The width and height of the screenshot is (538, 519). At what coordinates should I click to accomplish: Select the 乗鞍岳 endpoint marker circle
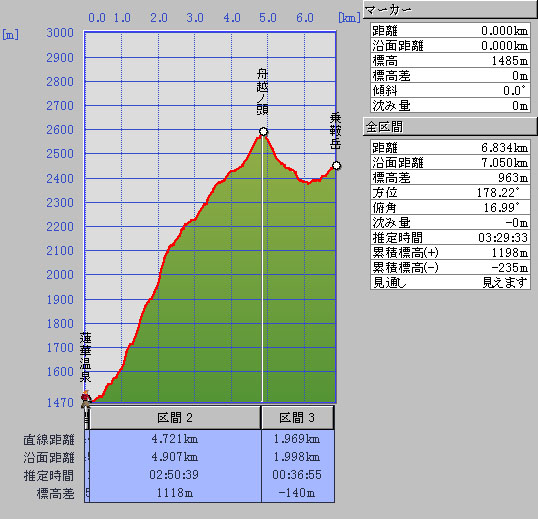[337, 166]
